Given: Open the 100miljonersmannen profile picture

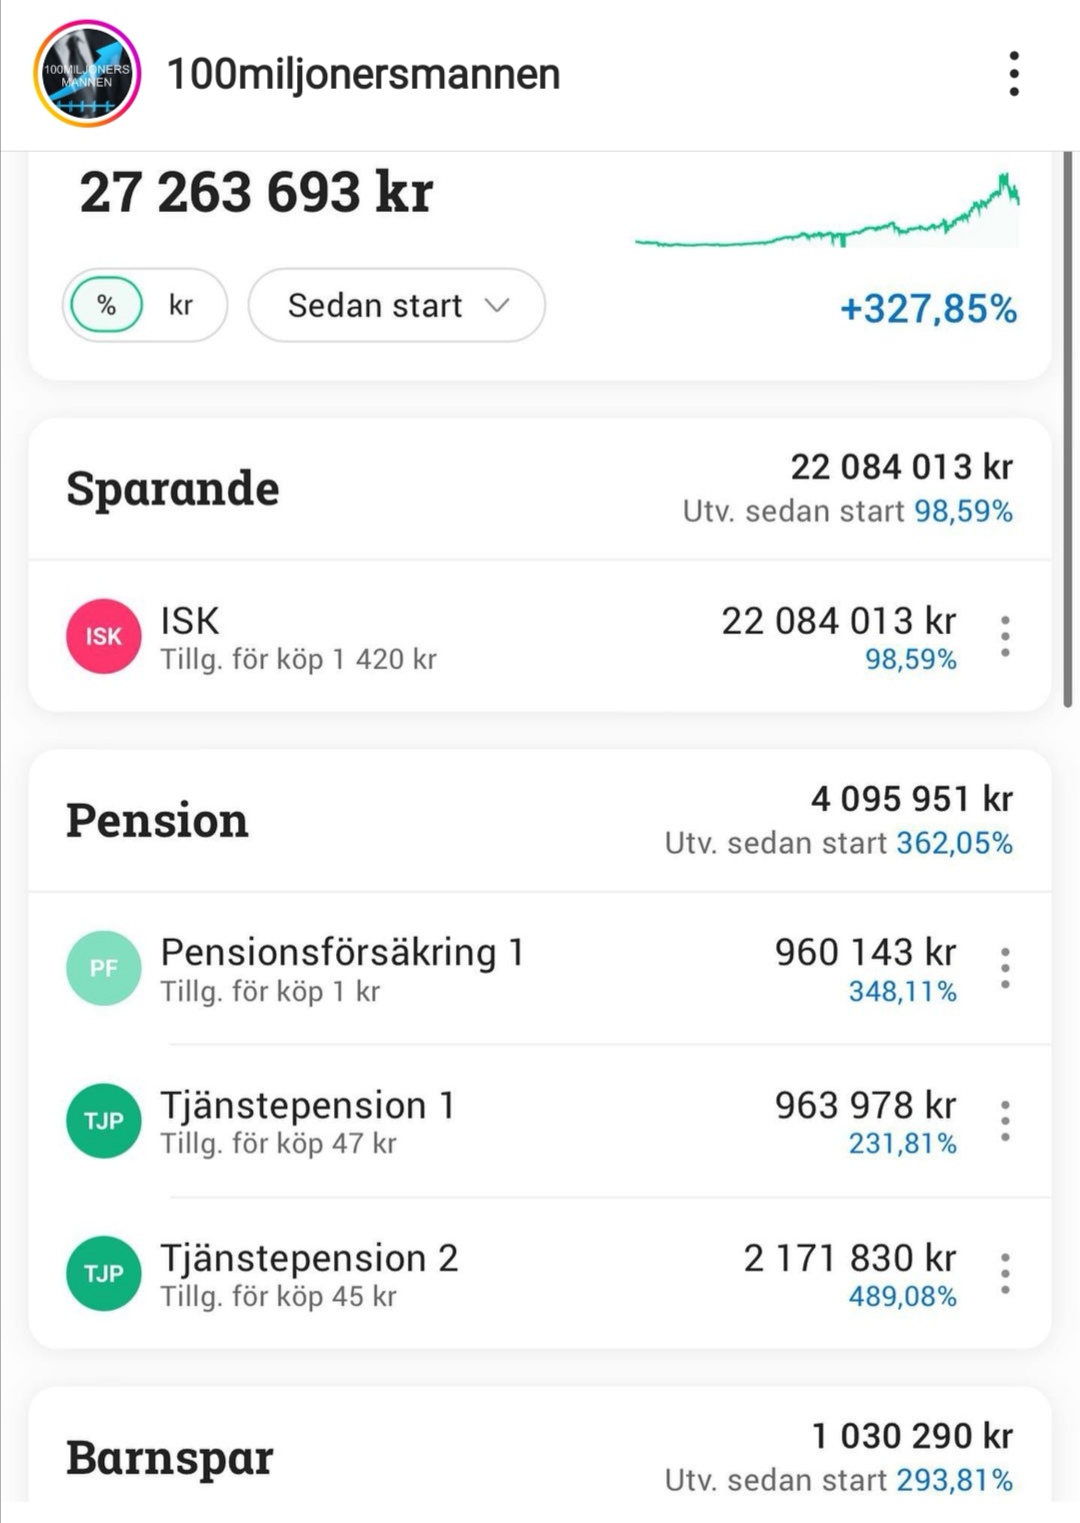Looking at the screenshot, I should [x=87, y=74].
